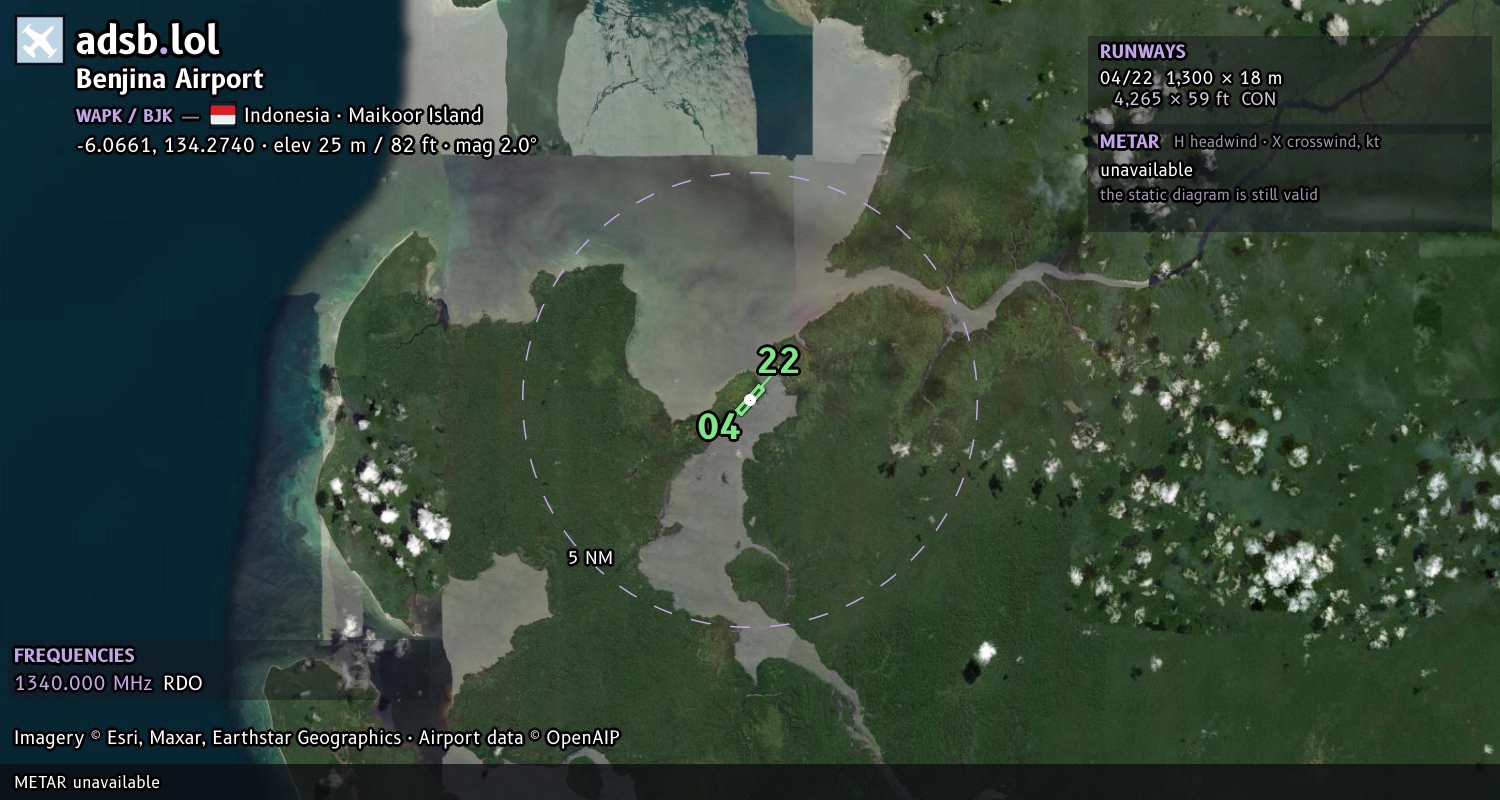Click the 4,265 × 59 ft CON line

1195,99
